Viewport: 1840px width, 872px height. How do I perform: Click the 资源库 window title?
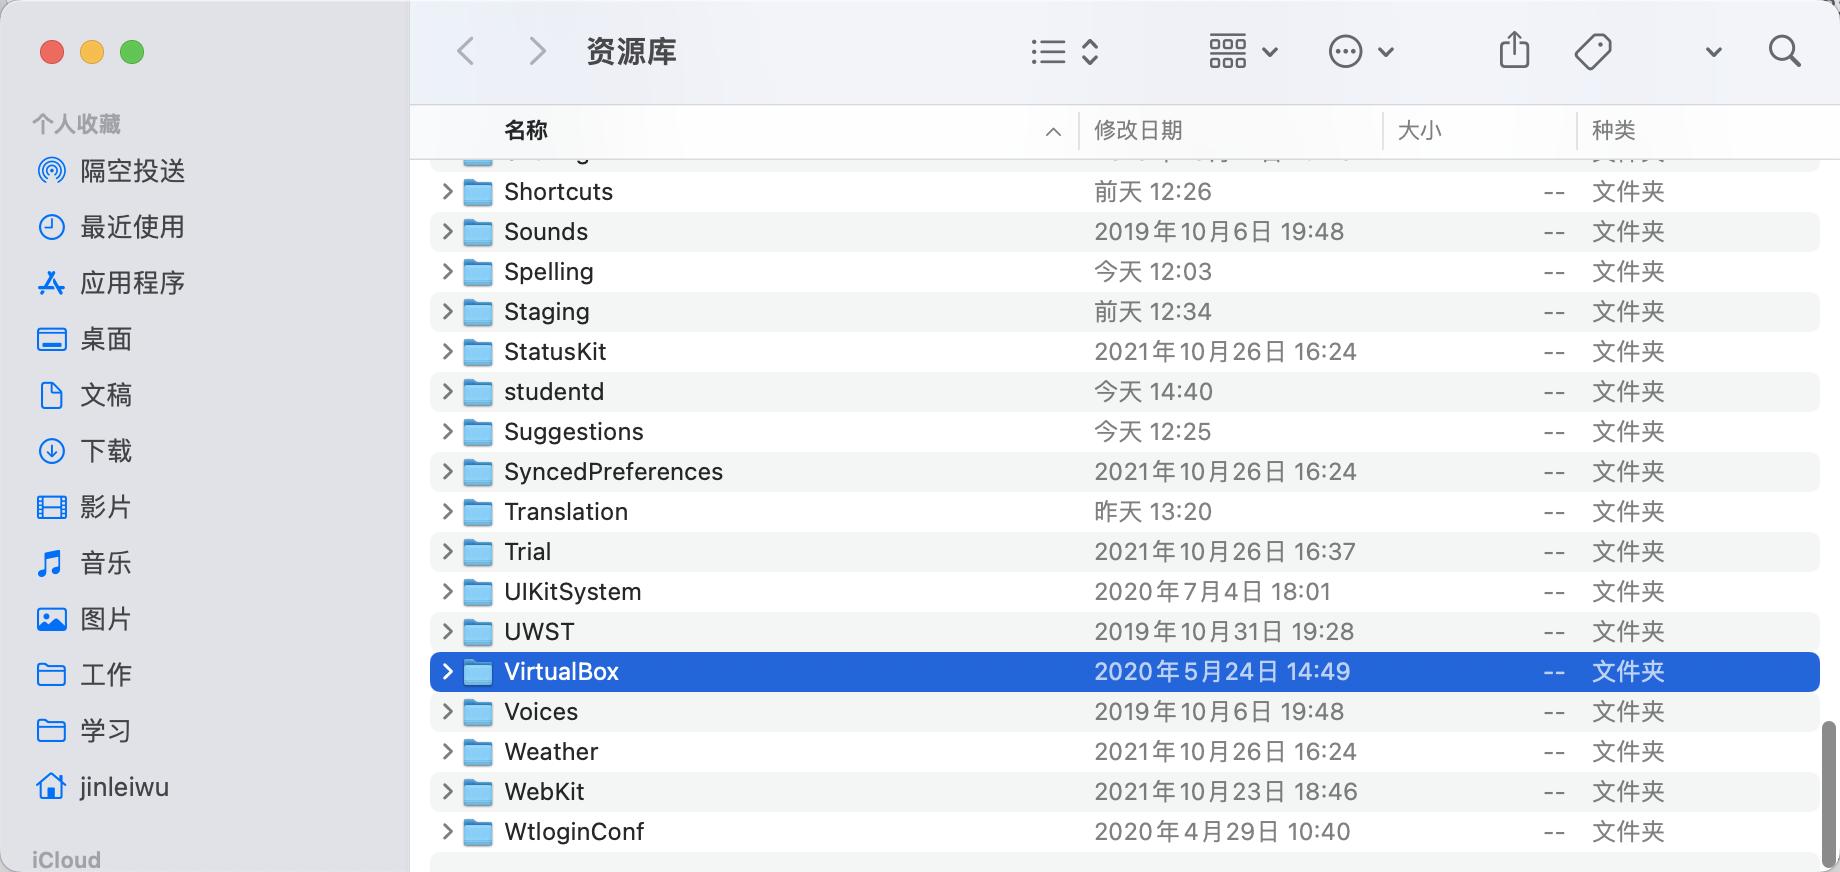click(631, 51)
